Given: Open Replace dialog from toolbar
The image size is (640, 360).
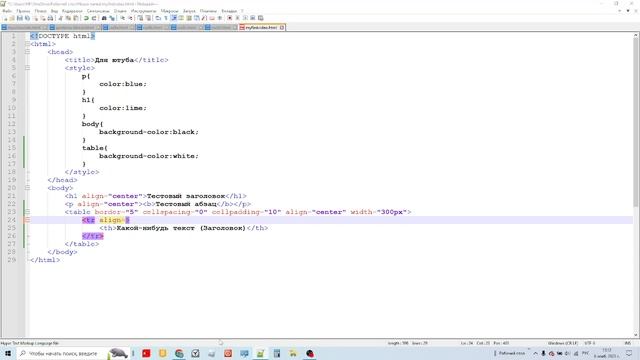Looking at the screenshot, I should click(x=112, y=18).
